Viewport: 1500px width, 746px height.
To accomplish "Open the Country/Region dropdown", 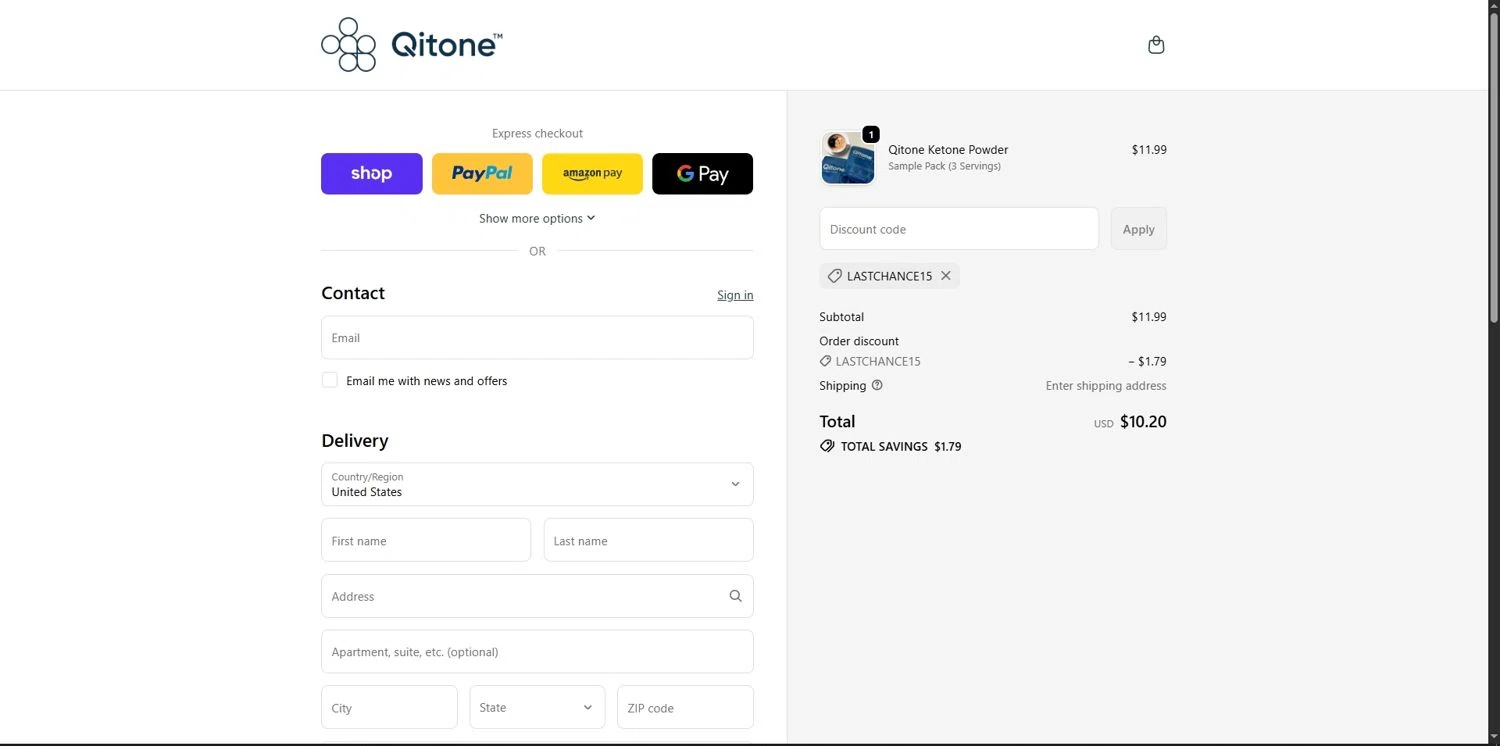I will click(537, 484).
